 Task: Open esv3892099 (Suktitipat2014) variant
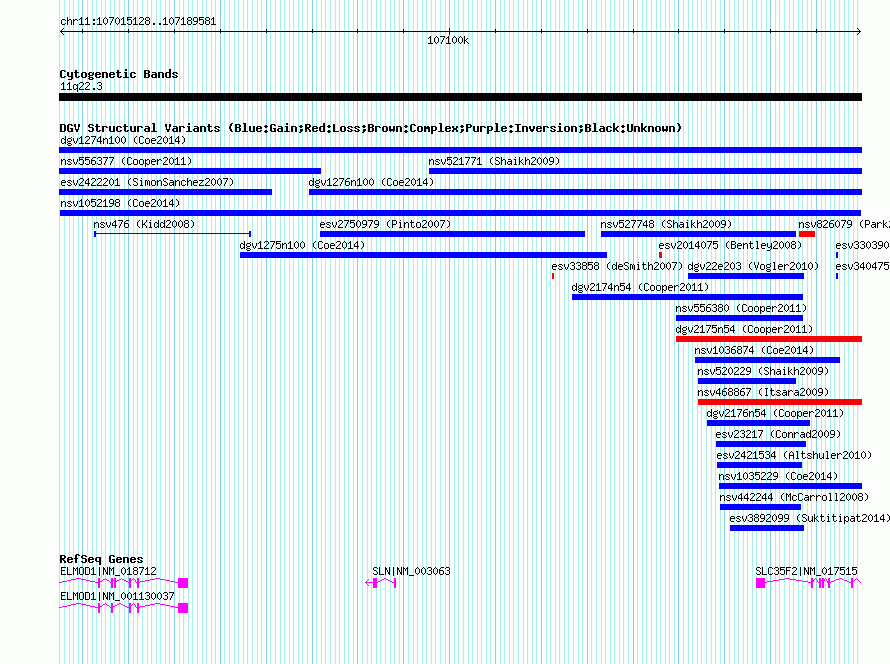tap(767, 528)
